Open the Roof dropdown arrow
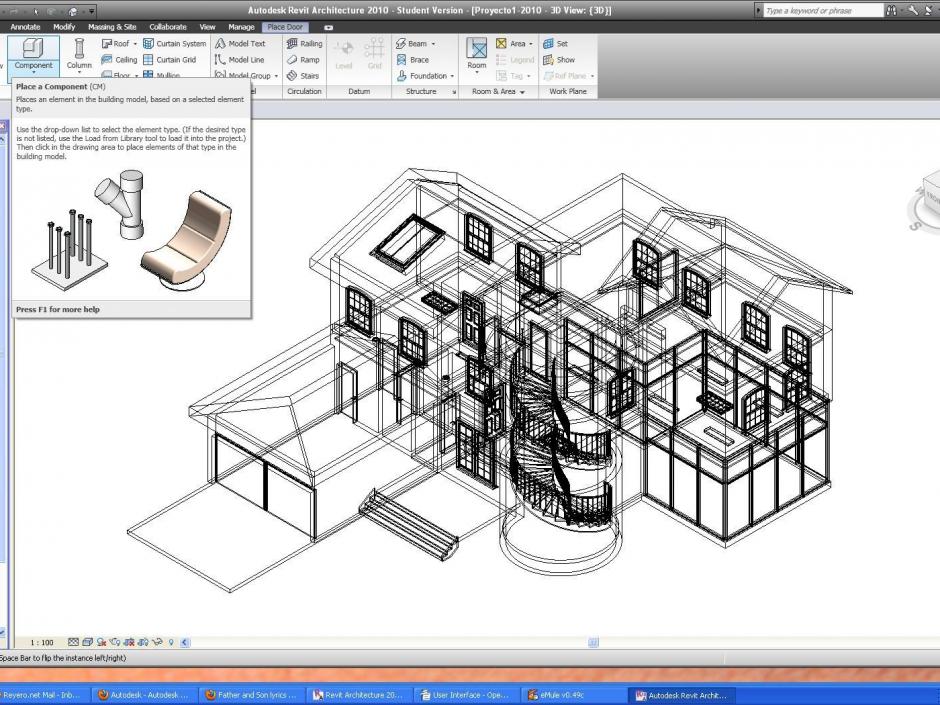 pos(135,44)
